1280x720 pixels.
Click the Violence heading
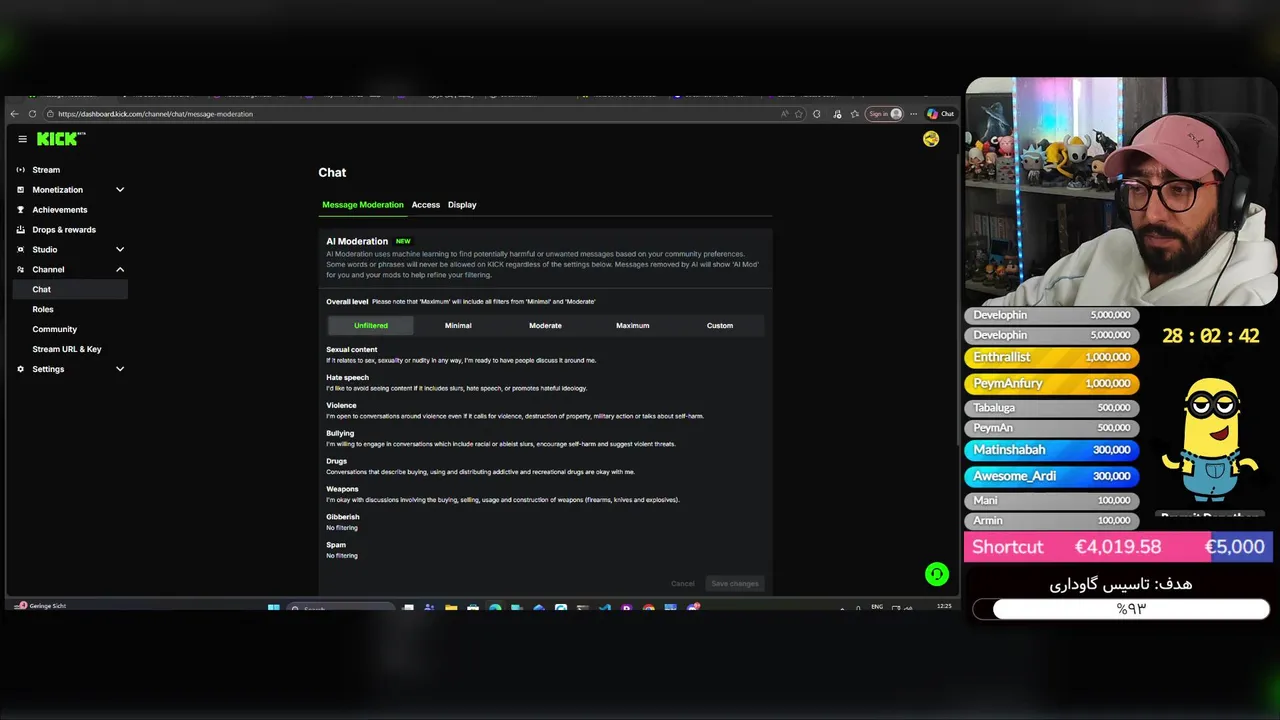341,406
